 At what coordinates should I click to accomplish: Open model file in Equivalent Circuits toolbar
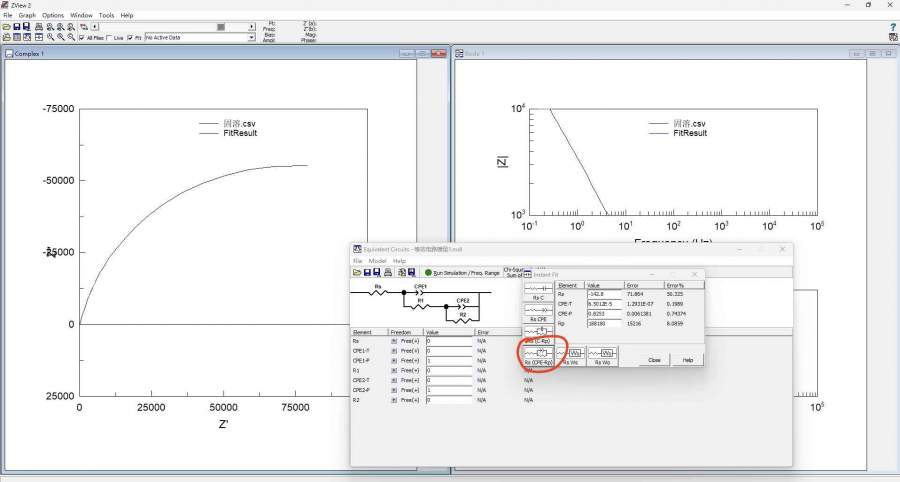tap(357, 272)
